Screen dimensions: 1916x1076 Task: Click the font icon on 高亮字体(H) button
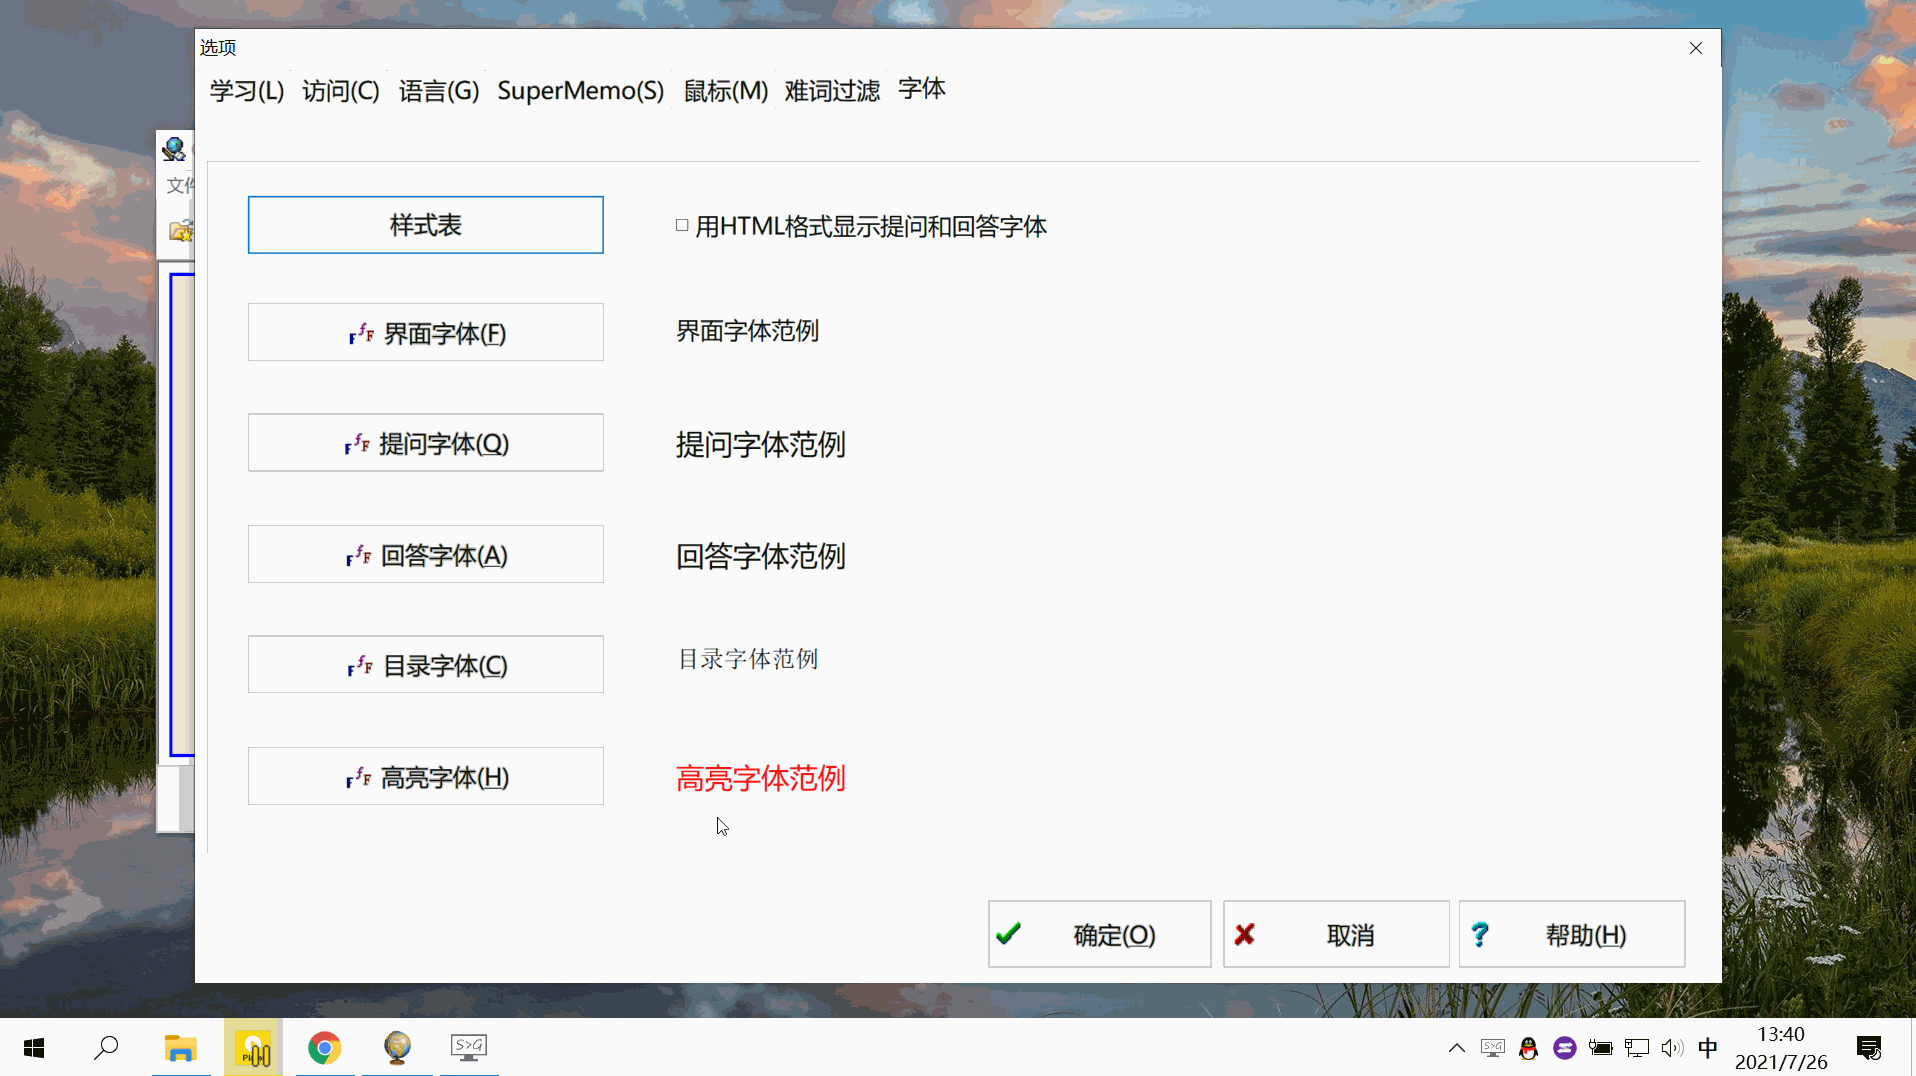[x=357, y=777]
